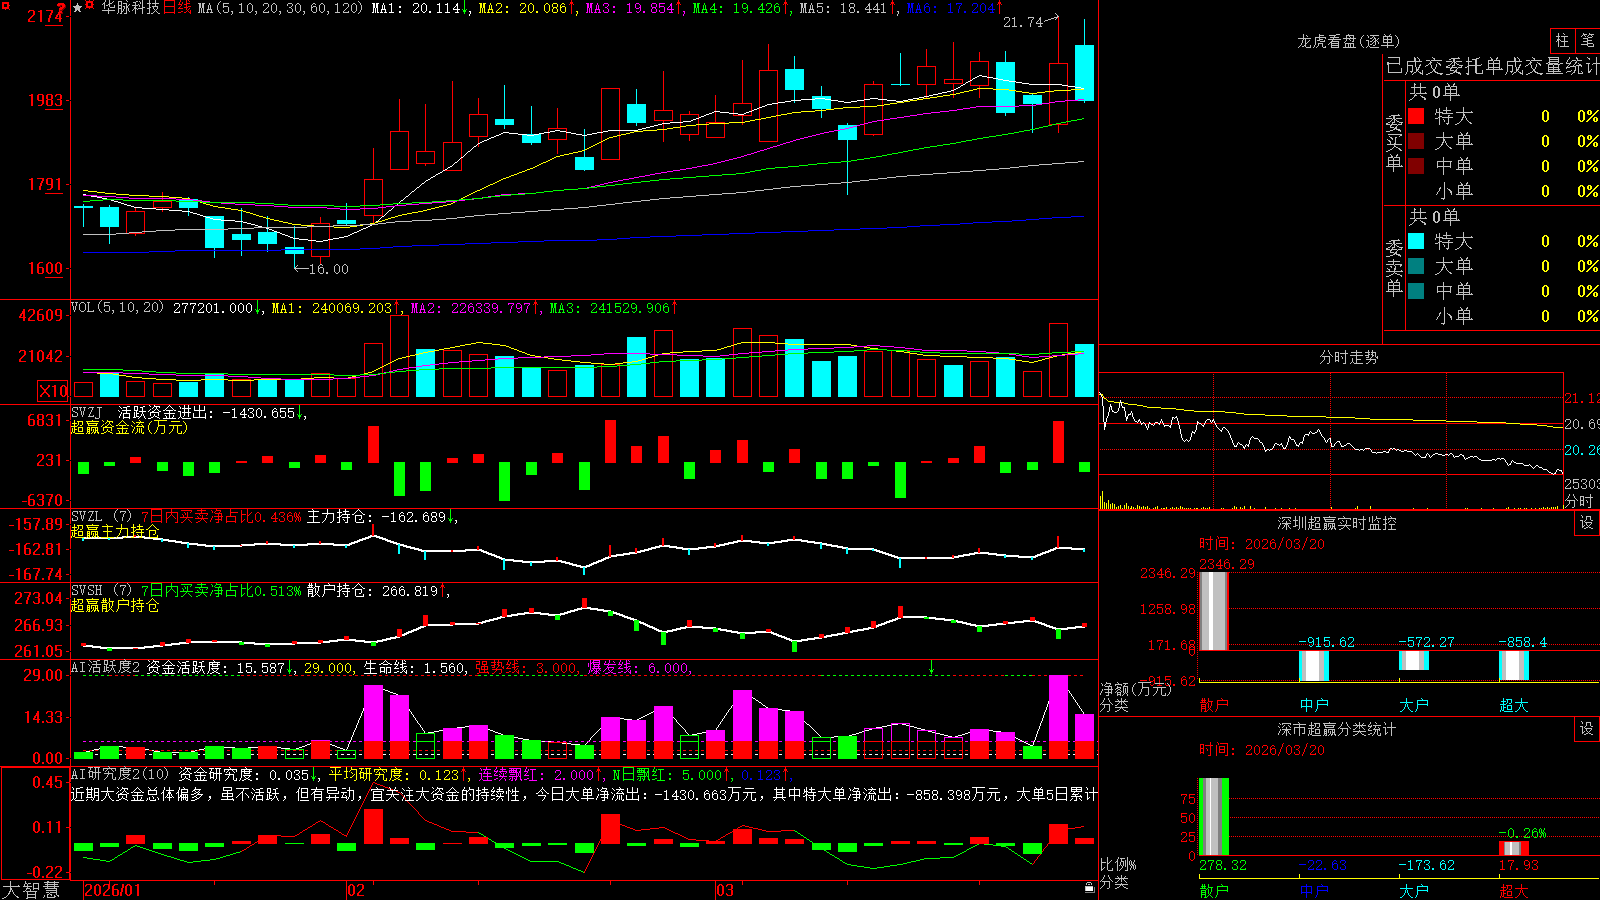Click the SVZJ indicator name
Image resolution: width=1600 pixels, height=900 pixels.
pos(87,412)
